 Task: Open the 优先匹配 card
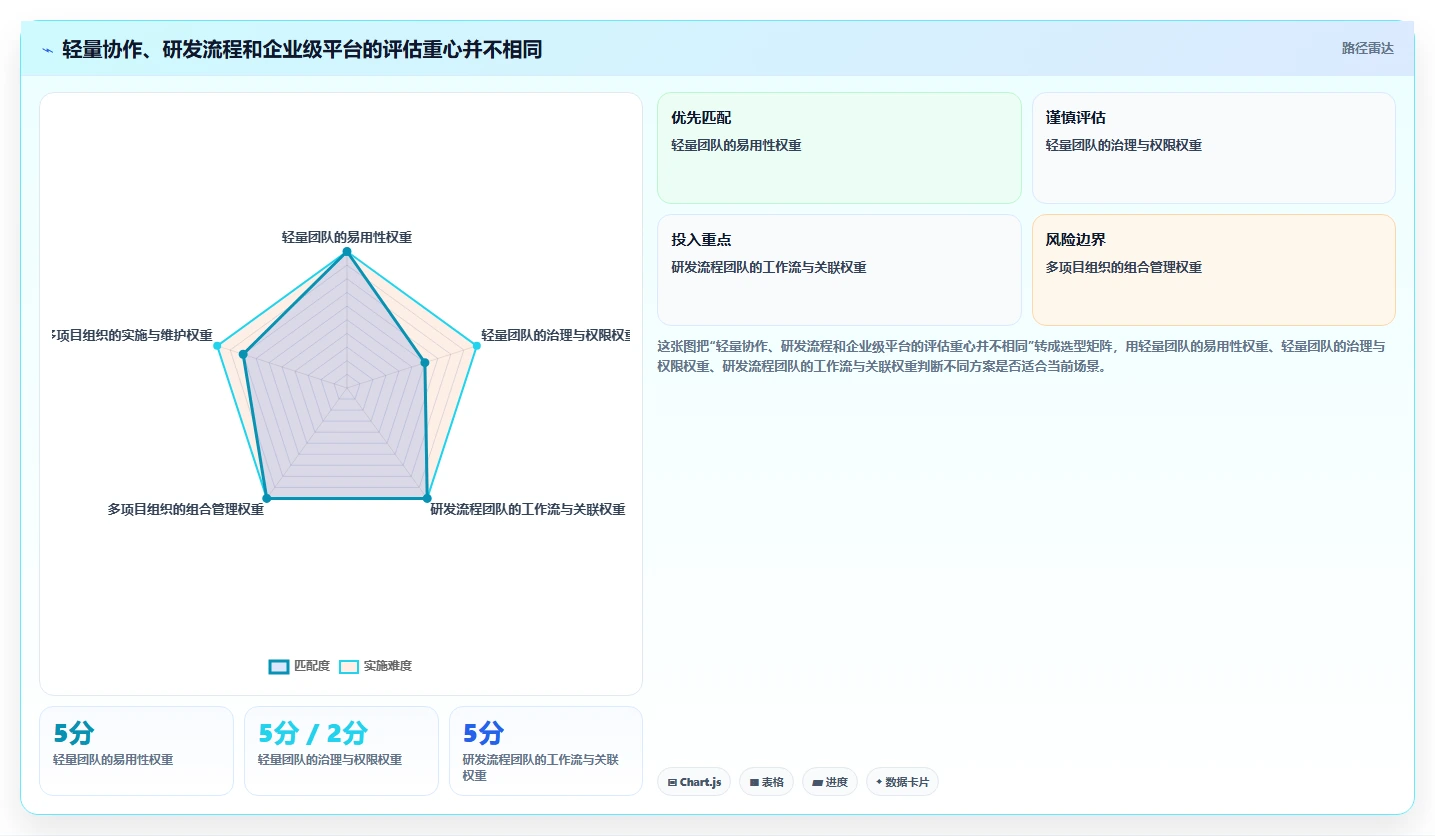[839, 148]
